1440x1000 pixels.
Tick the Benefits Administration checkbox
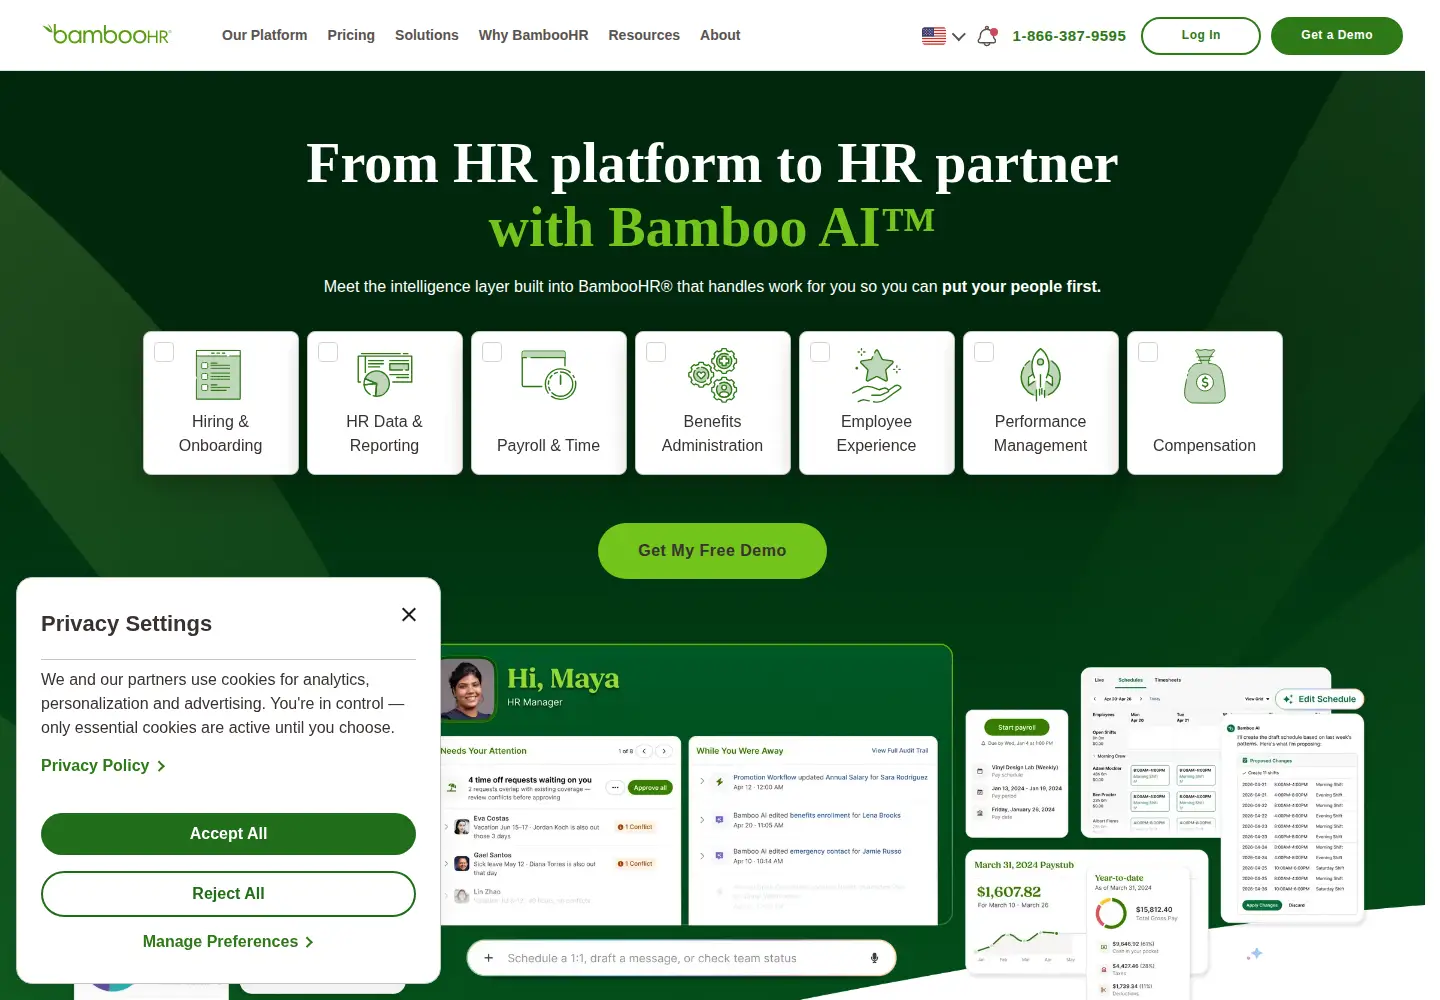pos(656,352)
